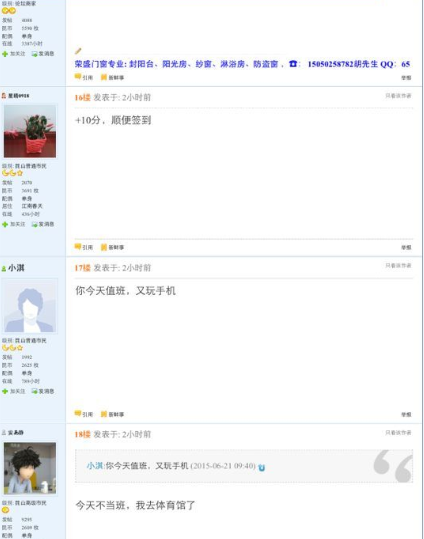Show only floor 17 author's posts
The image size is (424, 539).
click(x=398, y=265)
